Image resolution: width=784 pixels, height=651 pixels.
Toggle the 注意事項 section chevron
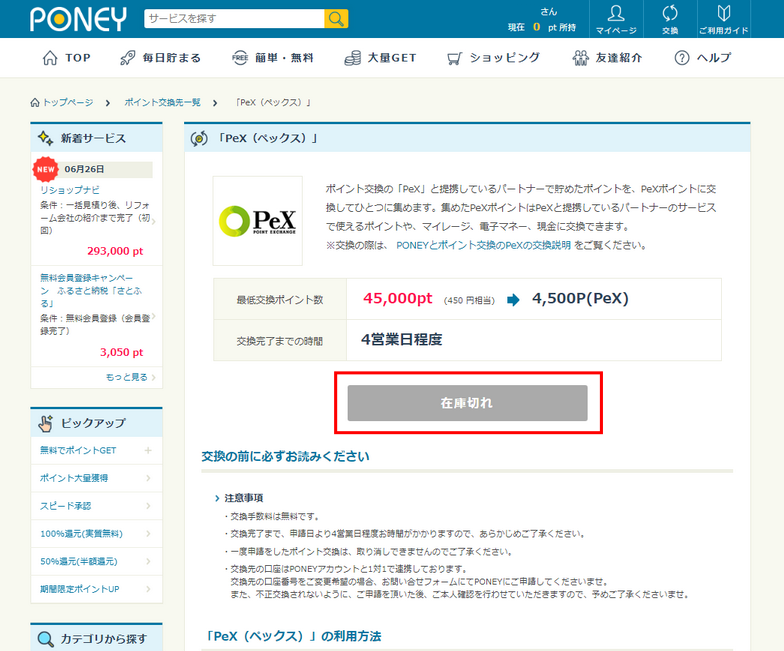(217, 498)
